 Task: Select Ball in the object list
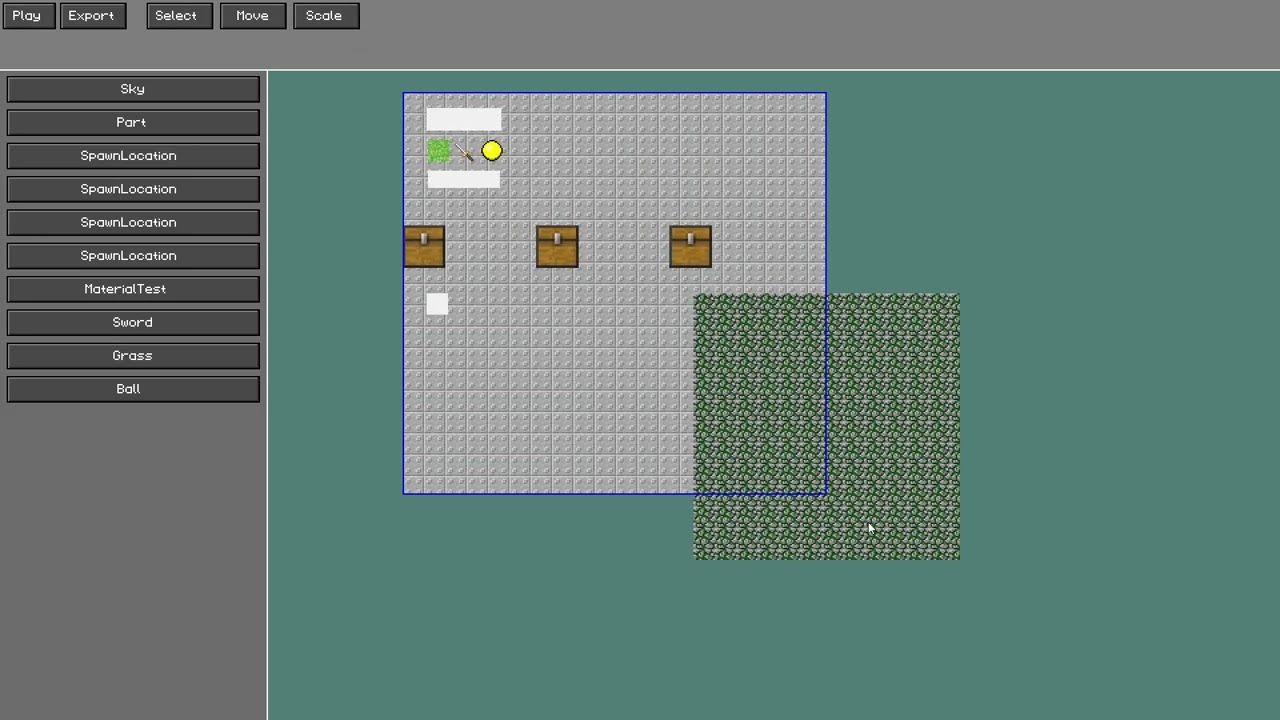(133, 390)
